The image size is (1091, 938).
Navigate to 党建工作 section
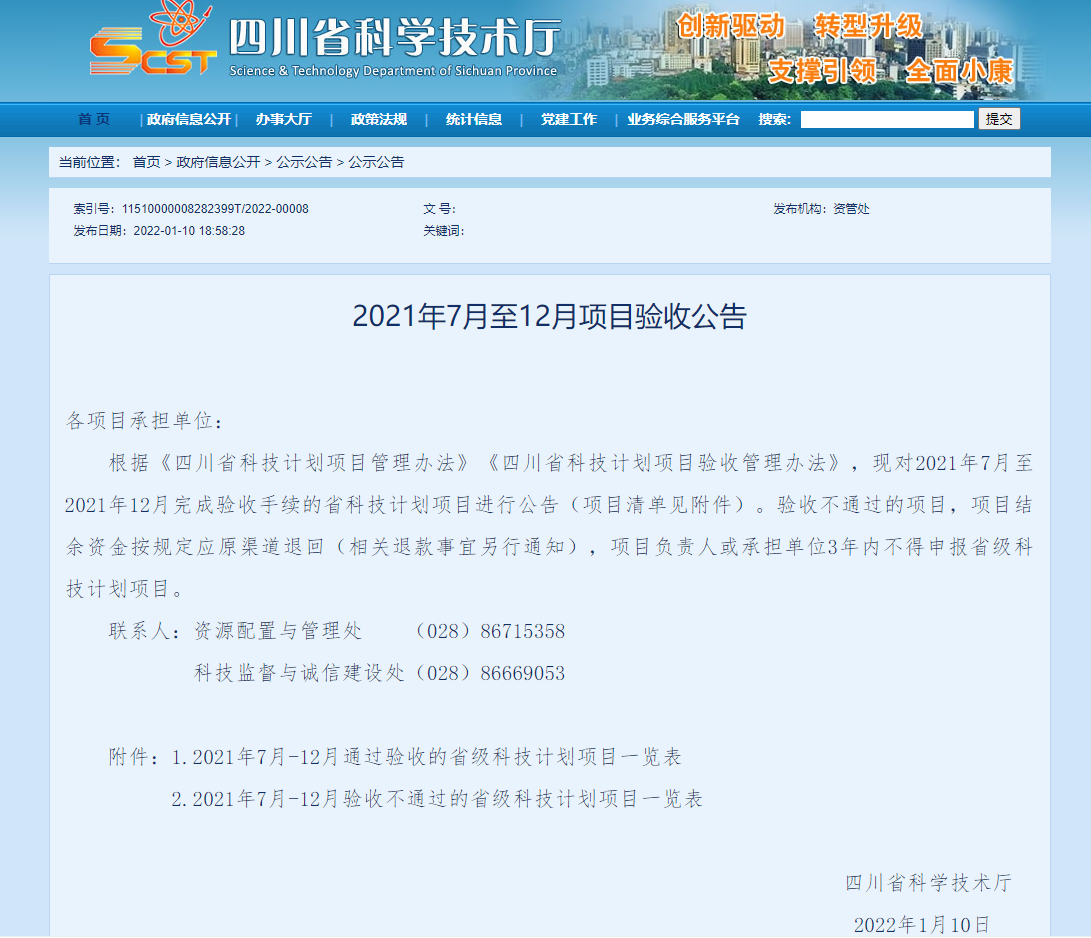coord(569,119)
